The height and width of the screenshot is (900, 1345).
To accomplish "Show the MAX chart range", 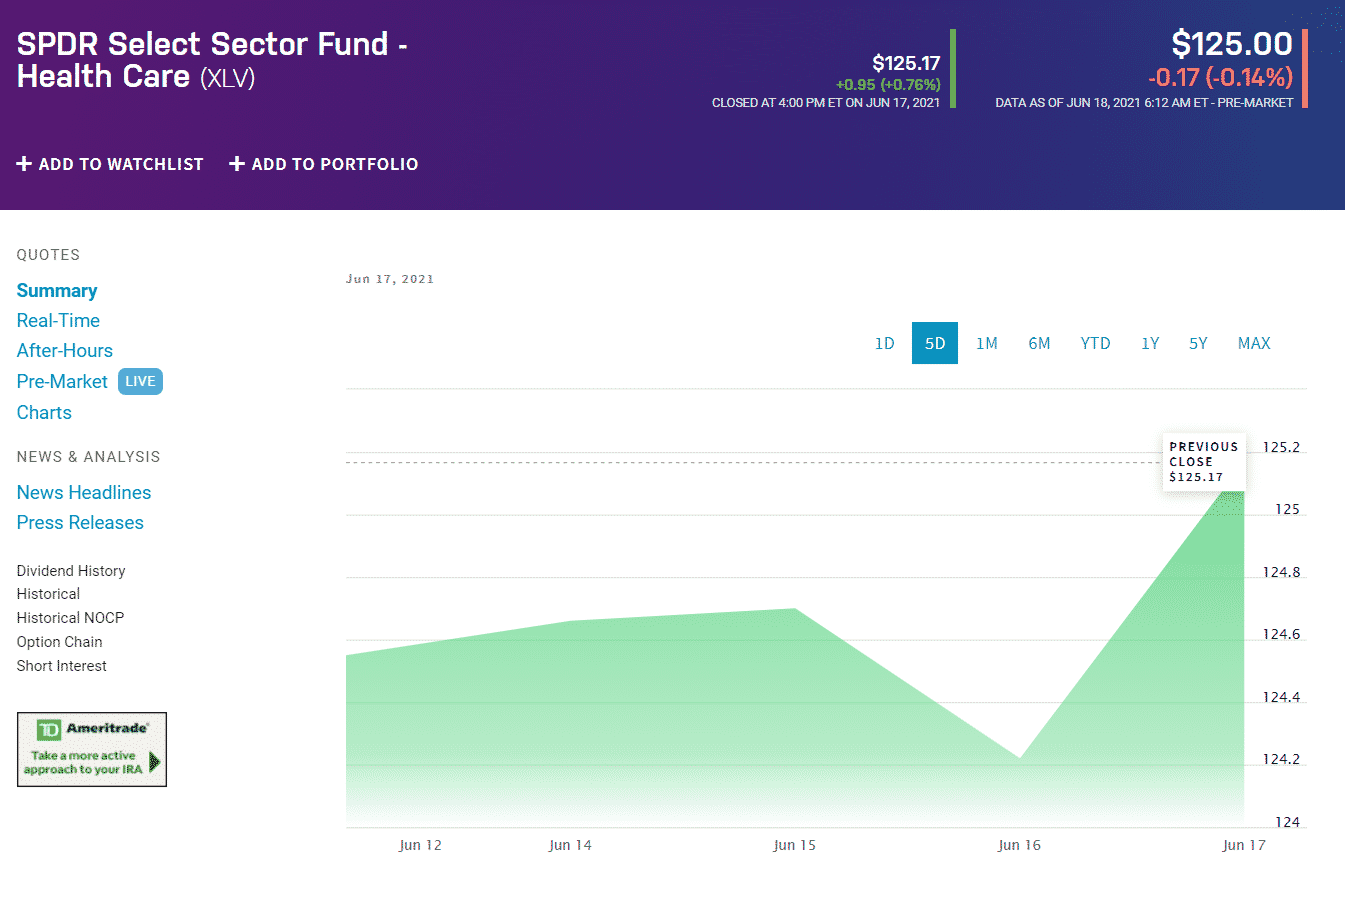I will (1254, 343).
